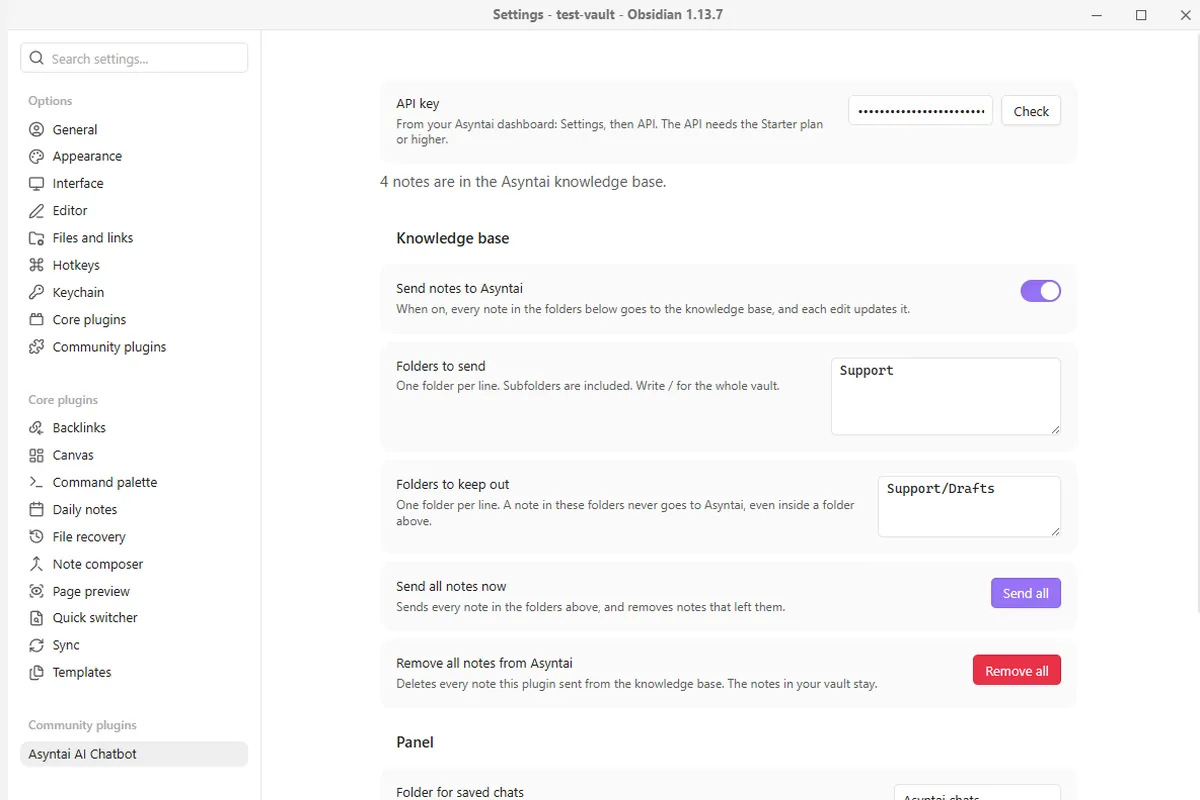This screenshot has width=1200, height=800.
Task: Open Appearance settings tab
Action: (134, 156)
